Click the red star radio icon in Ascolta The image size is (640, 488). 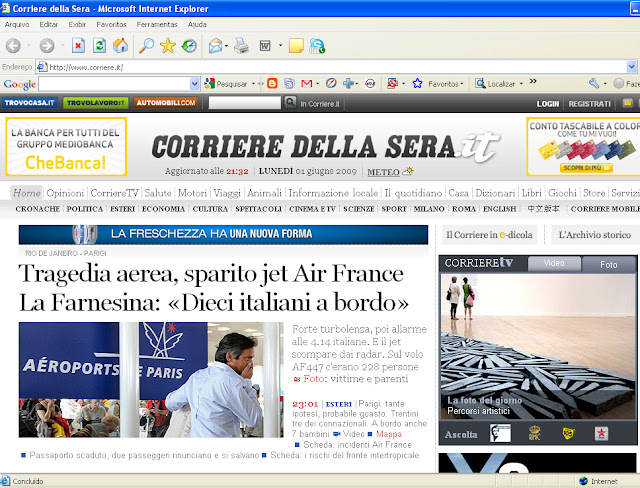[x=601, y=433]
